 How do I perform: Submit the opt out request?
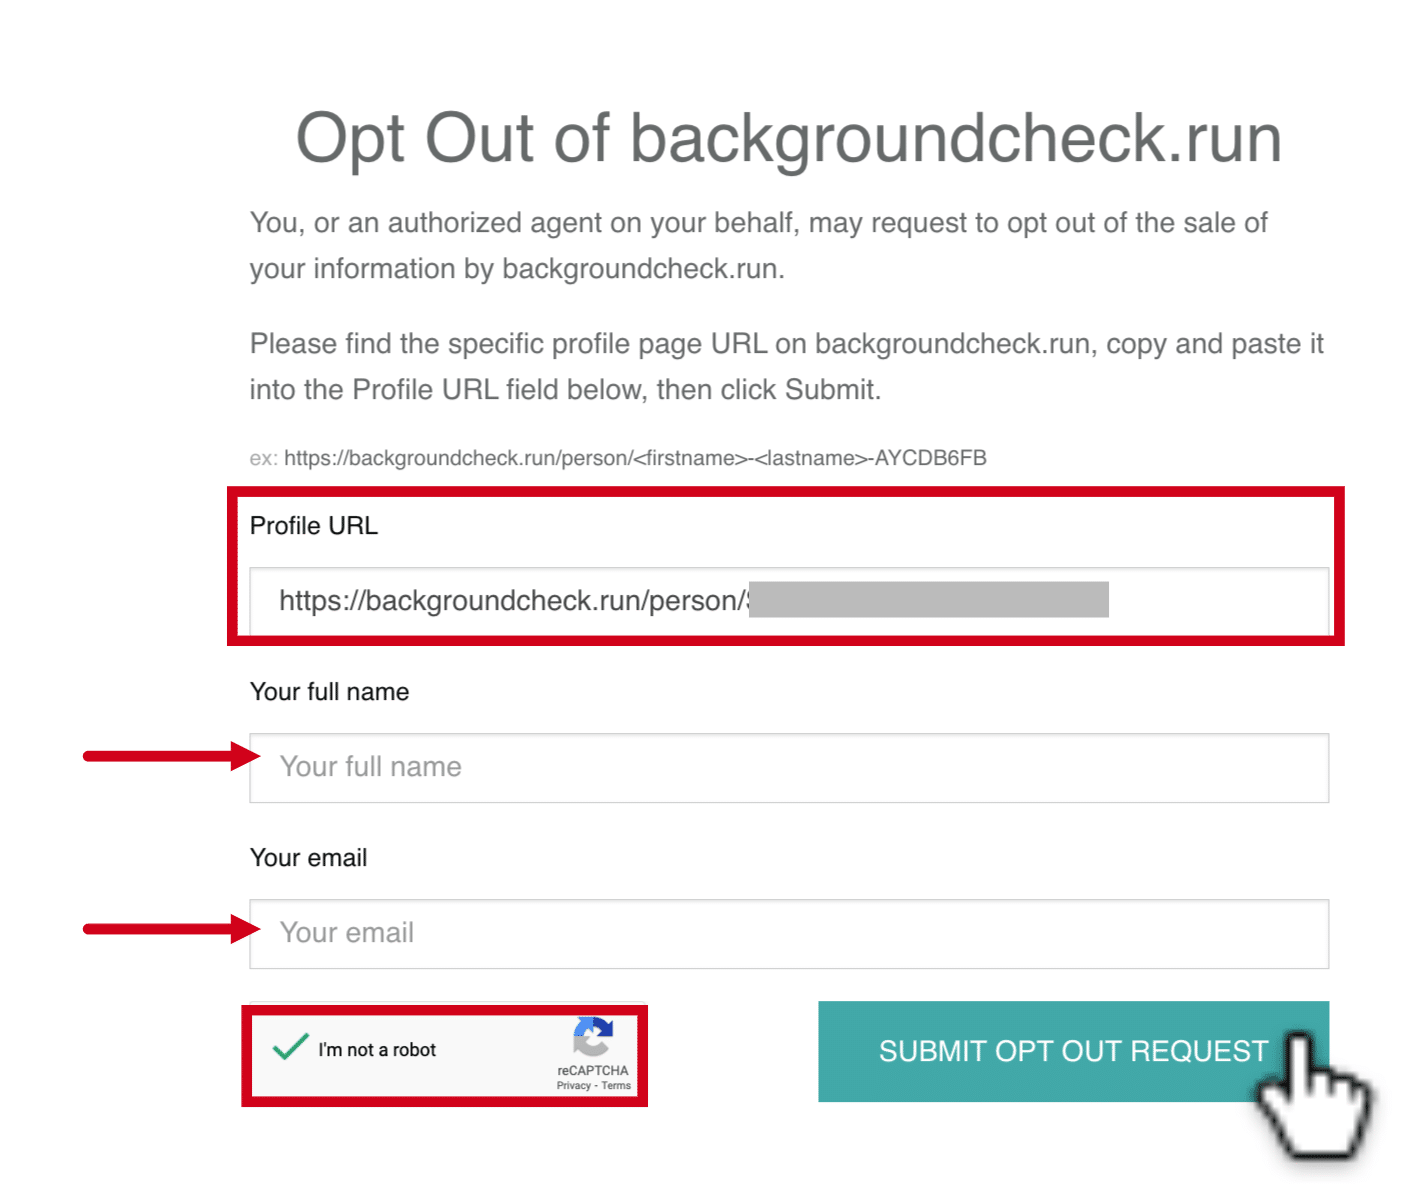(x=1073, y=1051)
